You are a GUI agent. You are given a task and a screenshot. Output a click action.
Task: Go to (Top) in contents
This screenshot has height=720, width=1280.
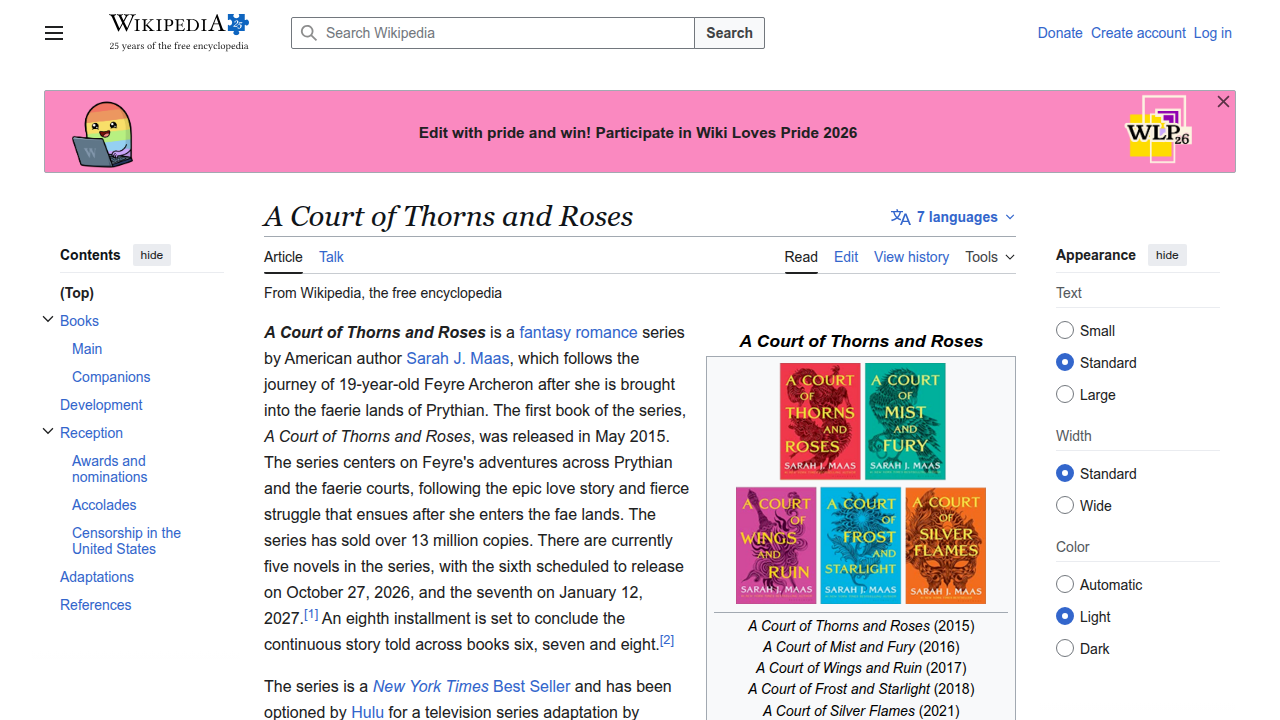click(x=77, y=293)
